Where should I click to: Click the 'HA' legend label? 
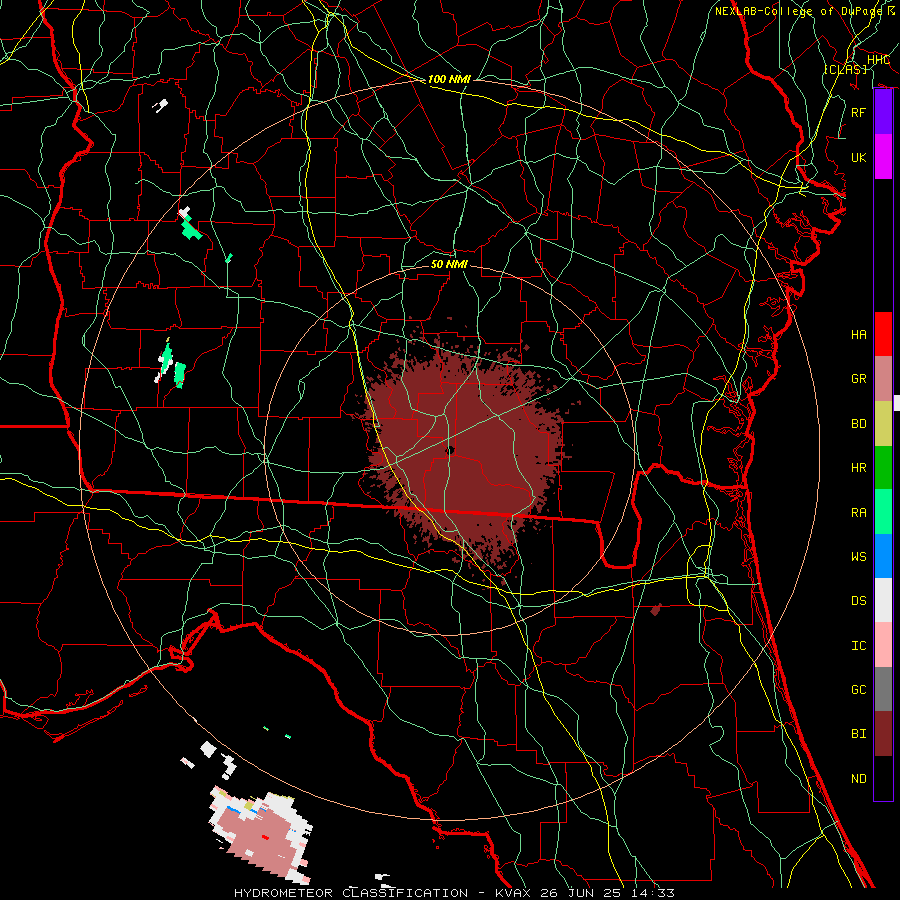(858, 335)
